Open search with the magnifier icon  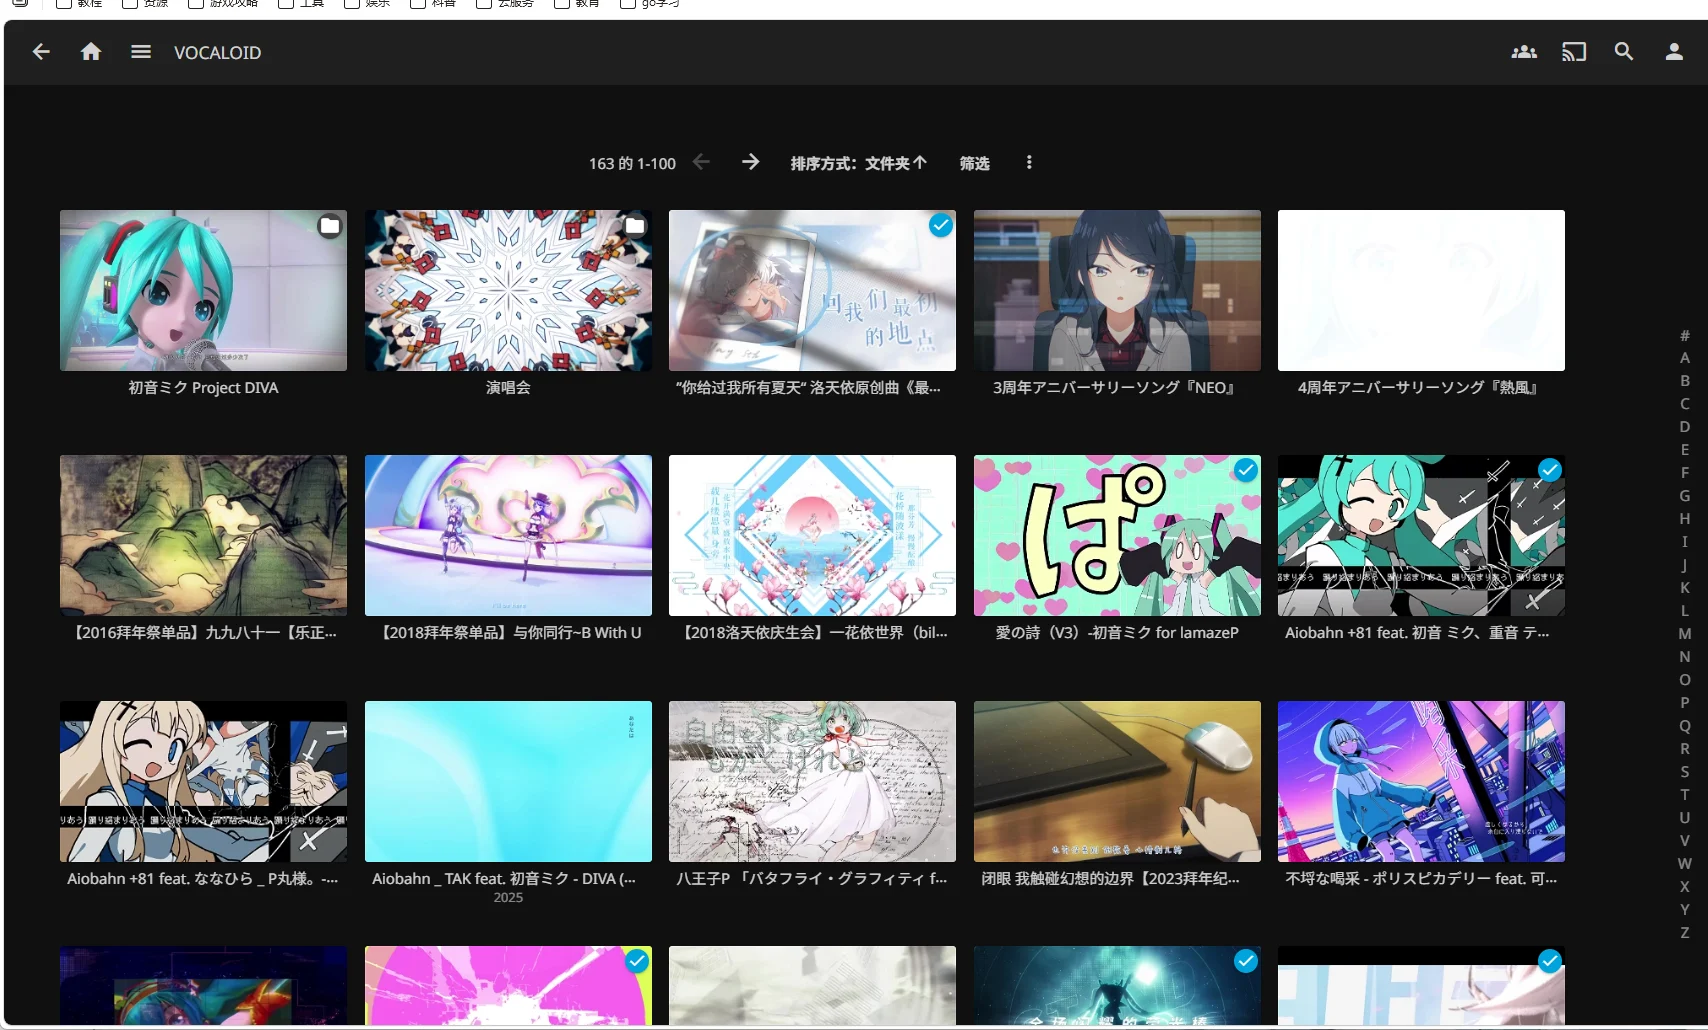[x=1624, y=52]
